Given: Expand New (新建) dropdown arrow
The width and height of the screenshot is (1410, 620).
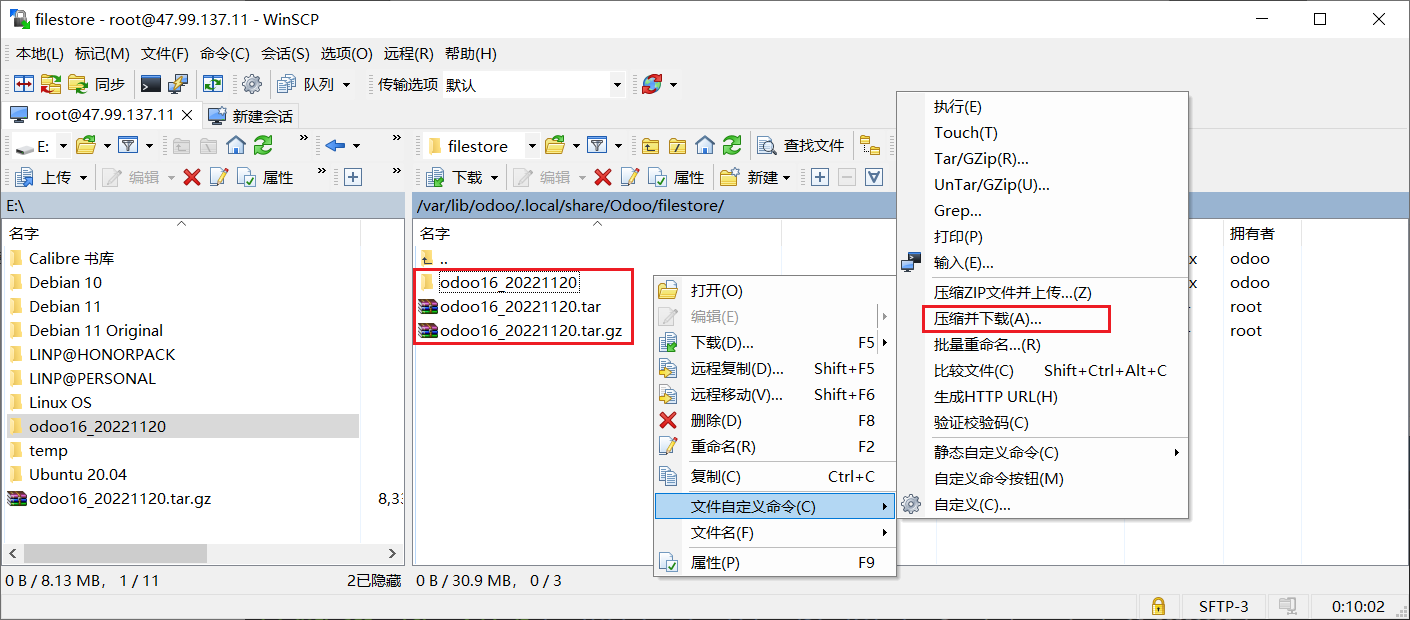Looking at the screenshot, I should [787, 177].
